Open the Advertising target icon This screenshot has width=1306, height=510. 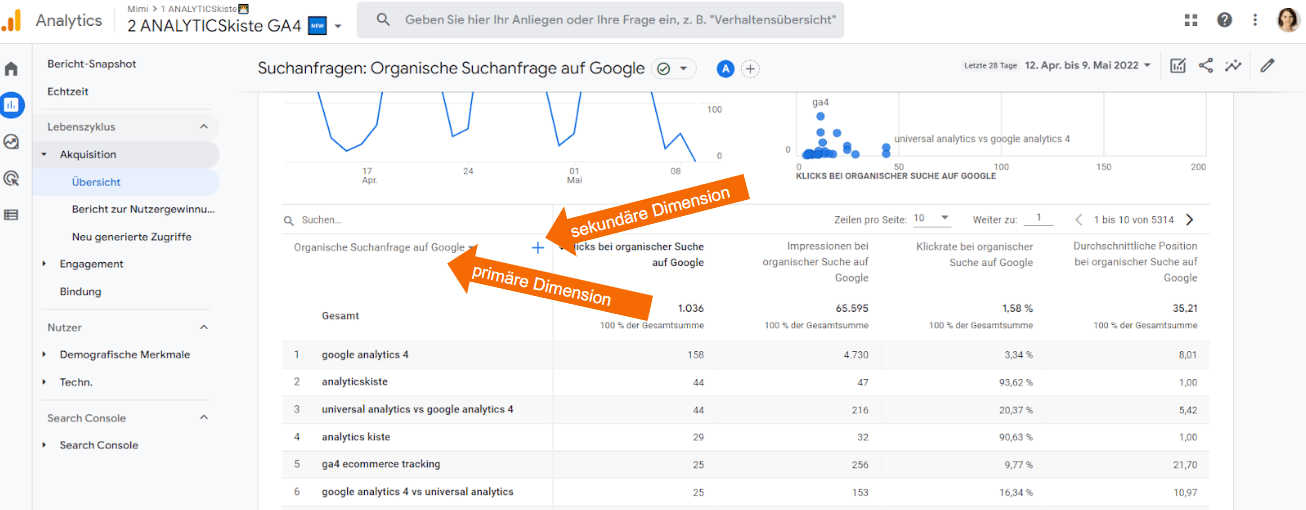coord(11,179)
